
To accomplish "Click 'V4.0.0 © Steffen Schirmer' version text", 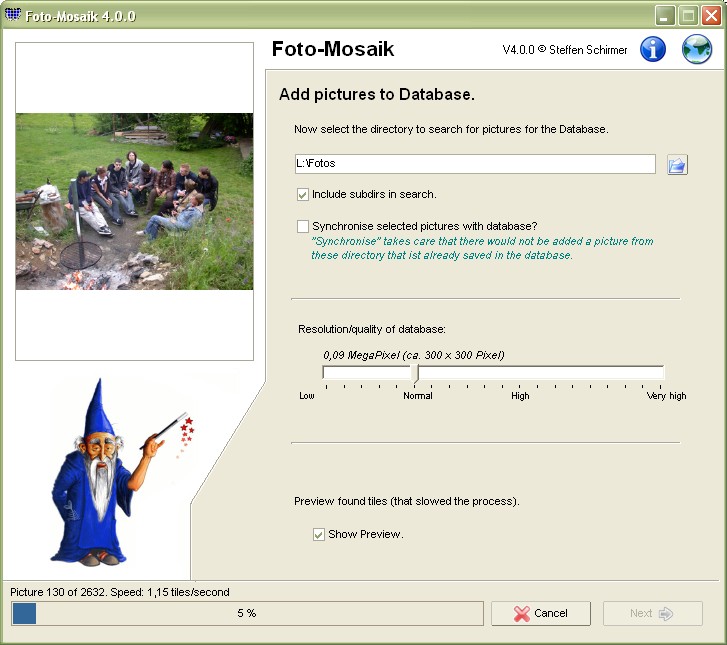I will click(x=565, y=50).
